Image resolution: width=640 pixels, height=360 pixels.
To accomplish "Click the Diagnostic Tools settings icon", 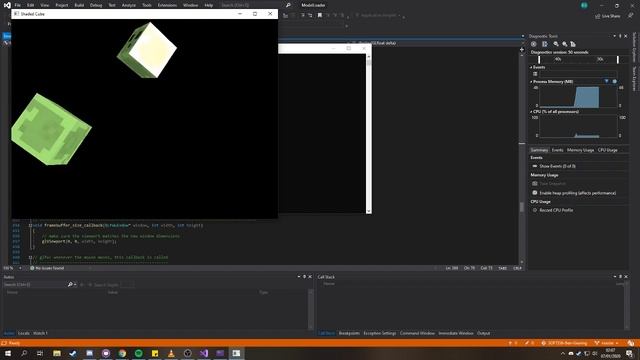I will coord(533,44).
